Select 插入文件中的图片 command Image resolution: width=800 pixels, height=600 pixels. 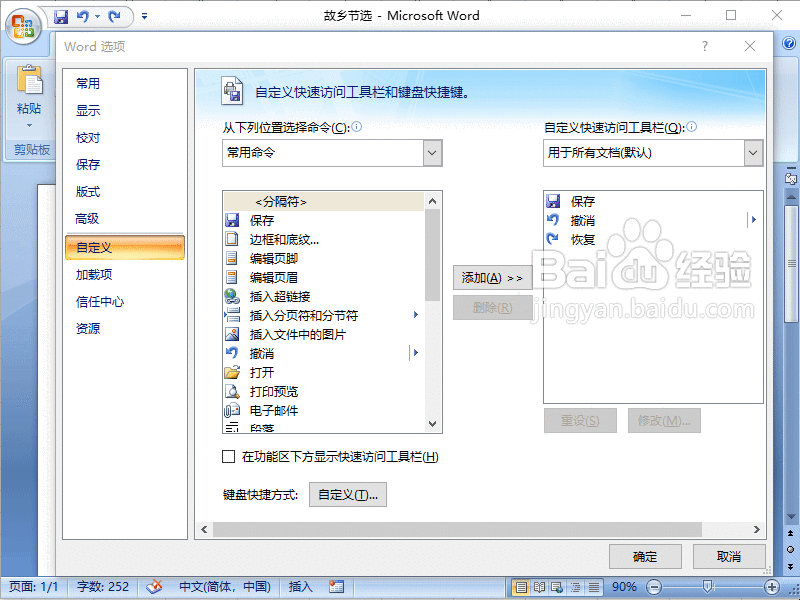click(x=323, y=334)
